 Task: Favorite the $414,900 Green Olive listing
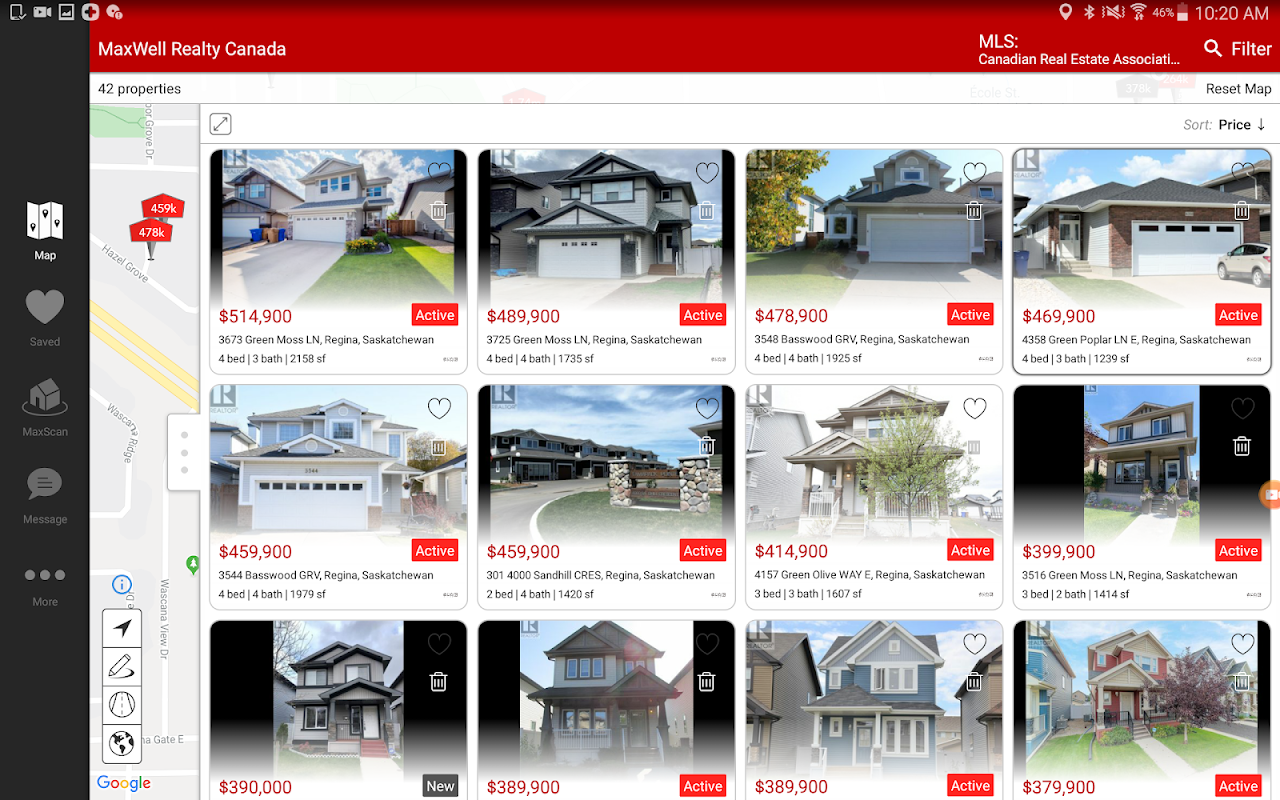pyautogui.click(x=975, y=408)
